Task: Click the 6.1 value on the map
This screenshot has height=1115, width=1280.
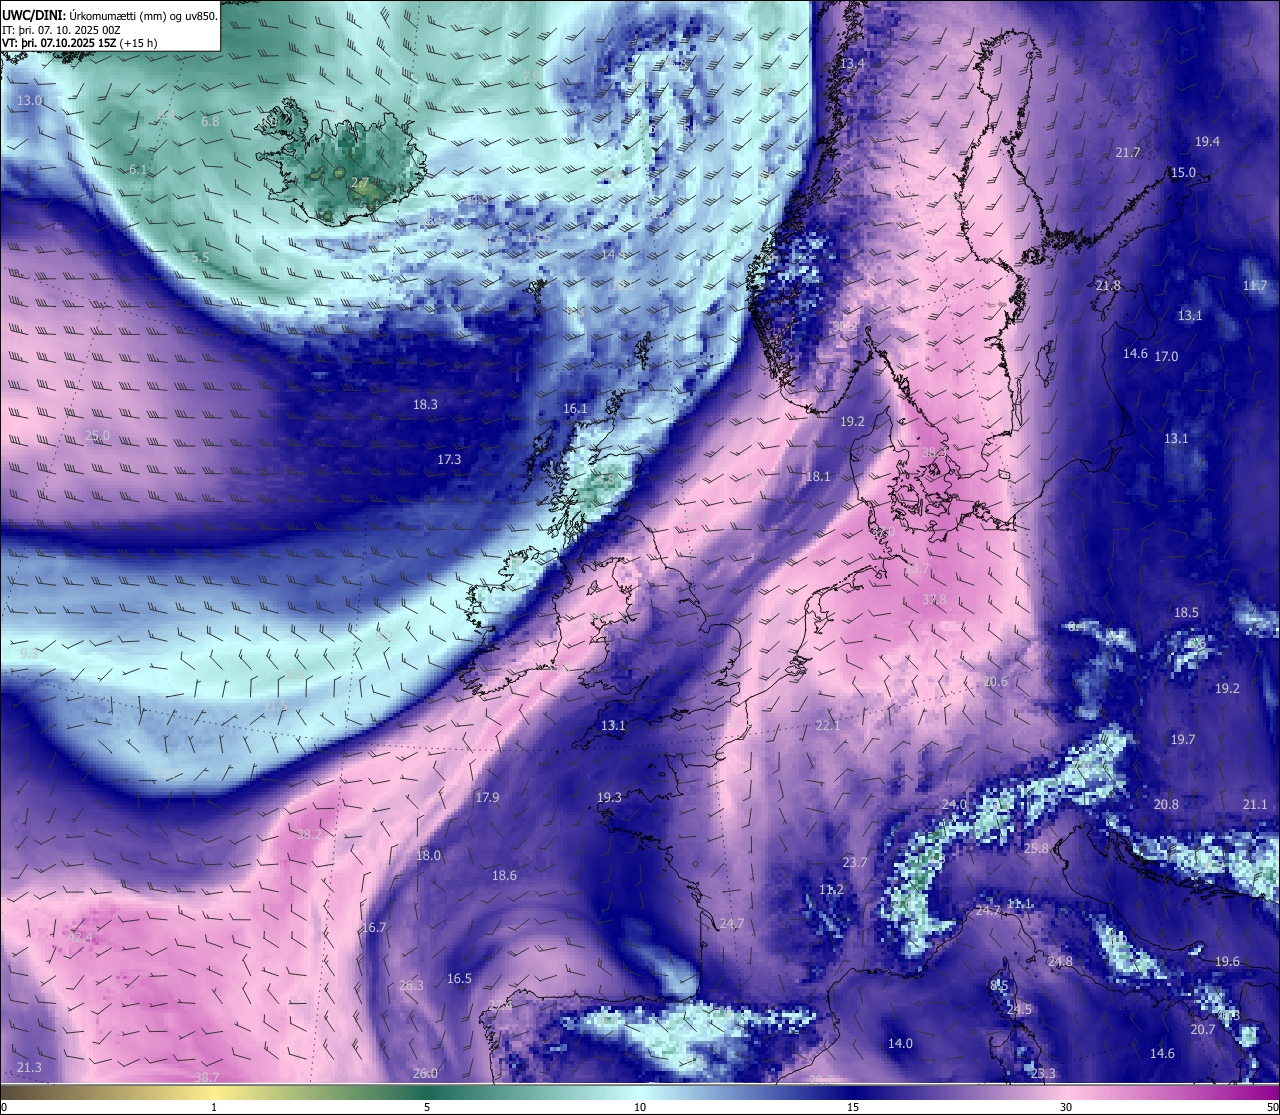Action: coord(138,170)
